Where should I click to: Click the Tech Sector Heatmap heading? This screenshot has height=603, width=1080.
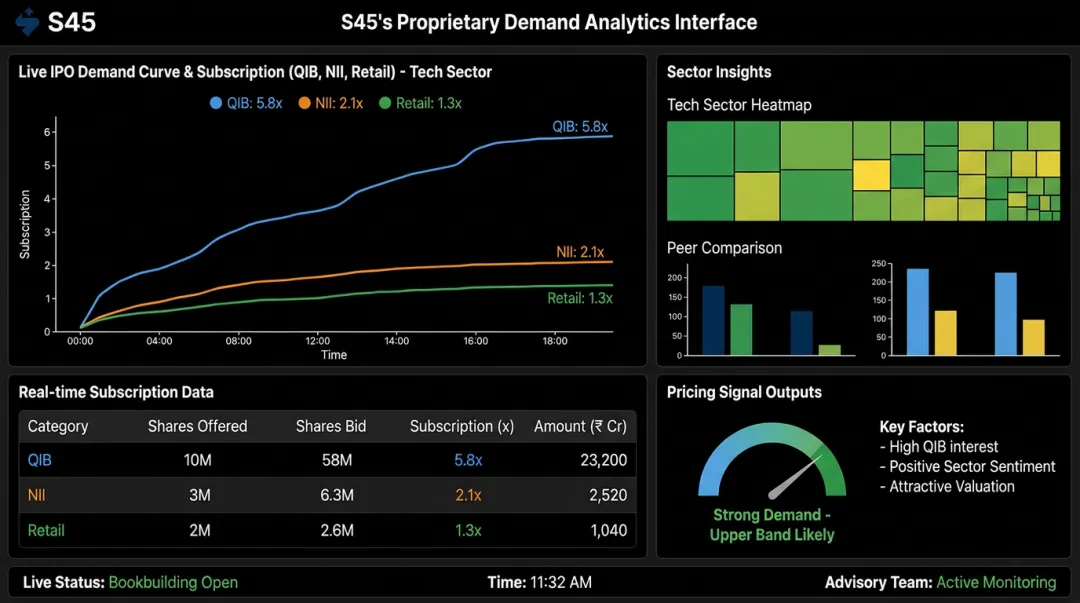739,105
